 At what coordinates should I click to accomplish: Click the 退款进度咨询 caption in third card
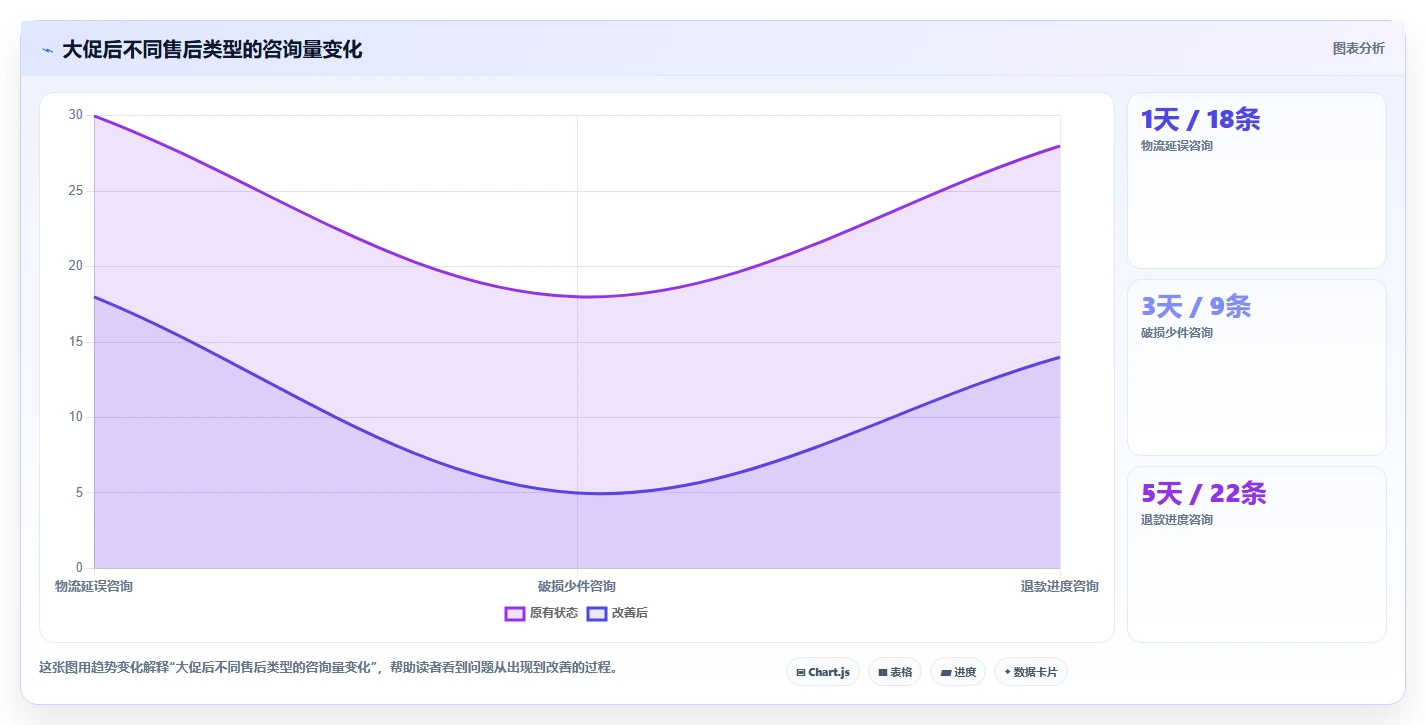pos(1176,520)
